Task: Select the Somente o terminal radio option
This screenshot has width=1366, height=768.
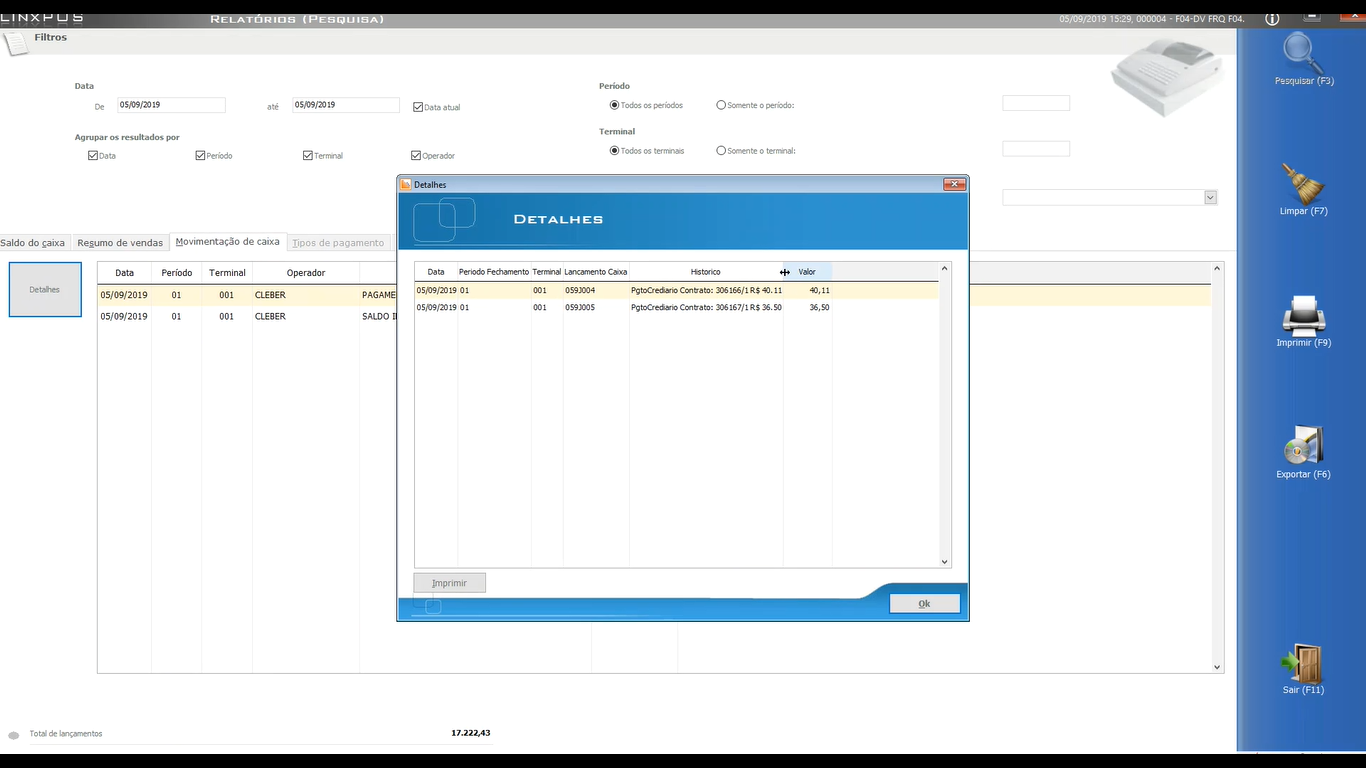Action: coord(721,151)
